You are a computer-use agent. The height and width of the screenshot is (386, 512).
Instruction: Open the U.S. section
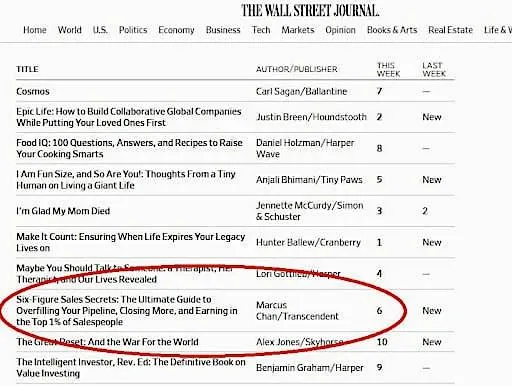coord(100,30)
